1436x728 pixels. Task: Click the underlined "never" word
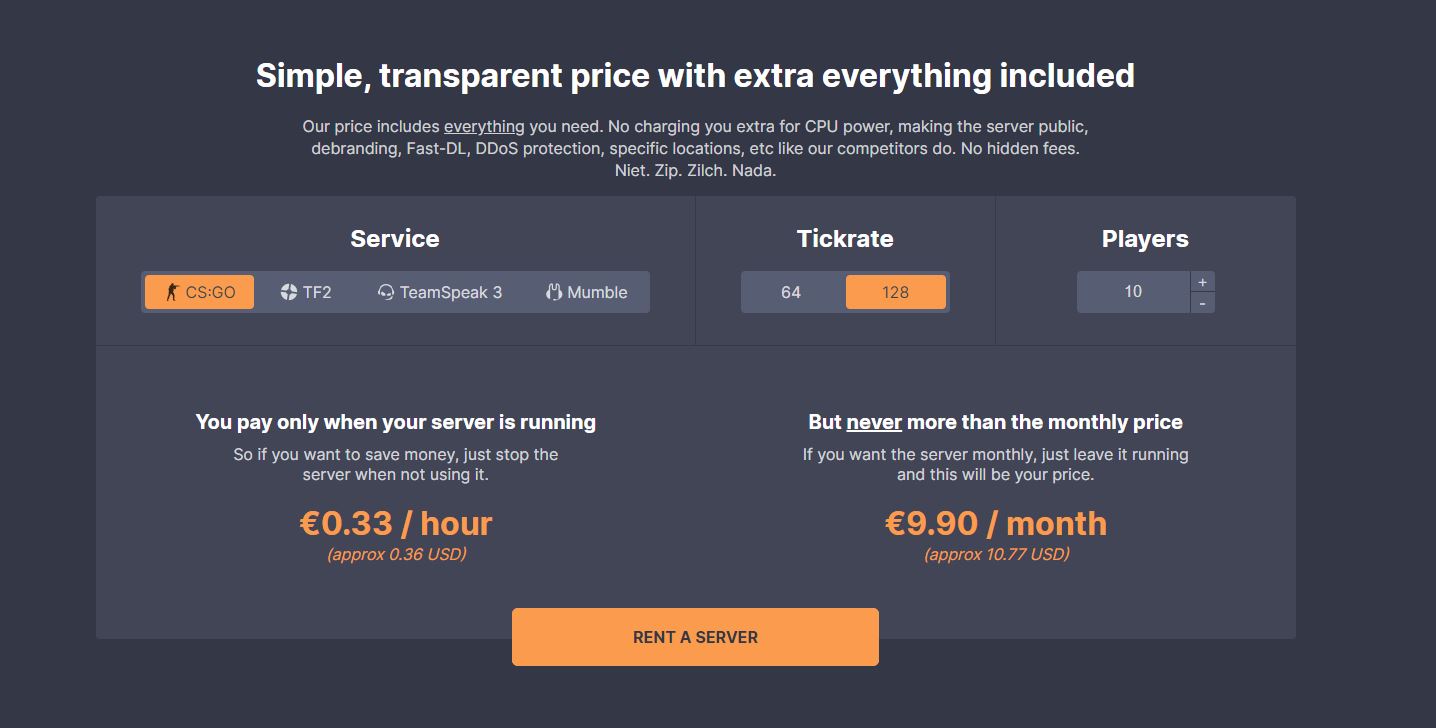(874, 422)
